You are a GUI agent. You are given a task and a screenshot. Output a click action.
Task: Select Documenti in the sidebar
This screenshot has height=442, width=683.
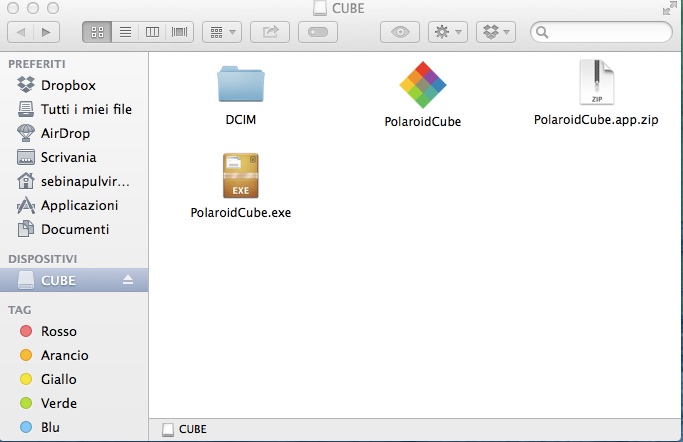pyautogui.click(x=74, y=229)
